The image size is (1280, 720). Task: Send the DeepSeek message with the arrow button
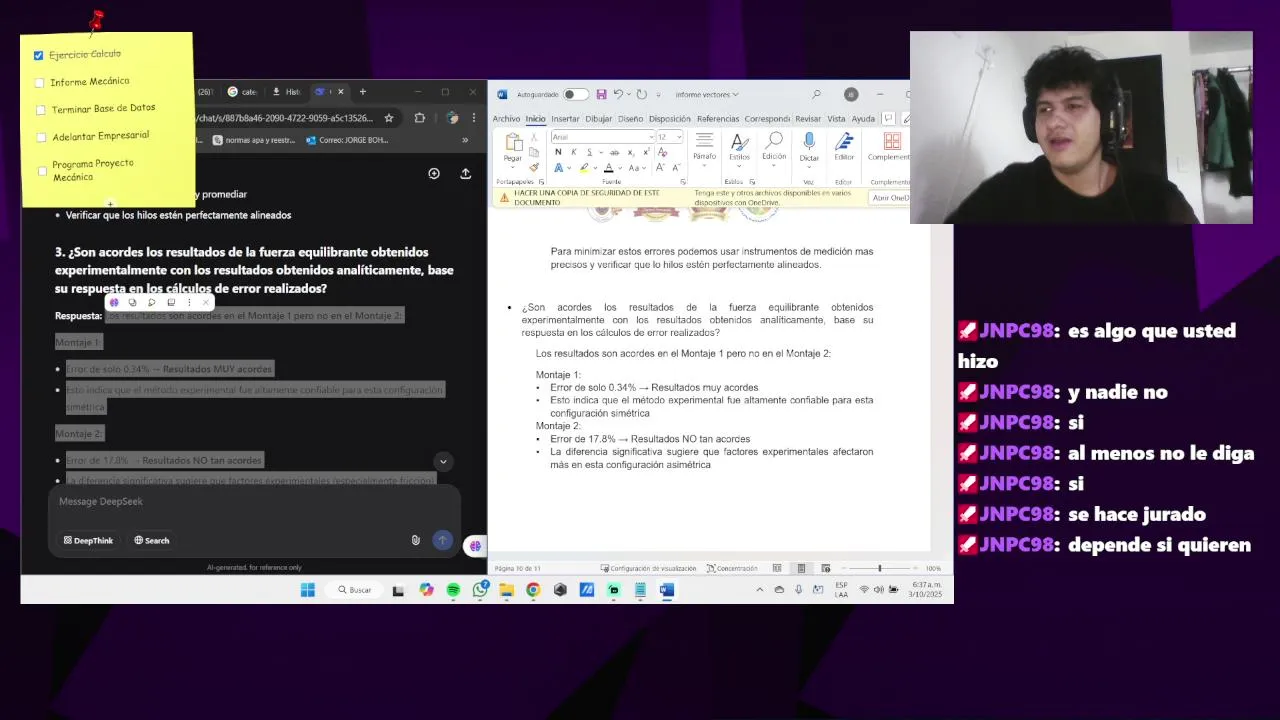(442, 540)
